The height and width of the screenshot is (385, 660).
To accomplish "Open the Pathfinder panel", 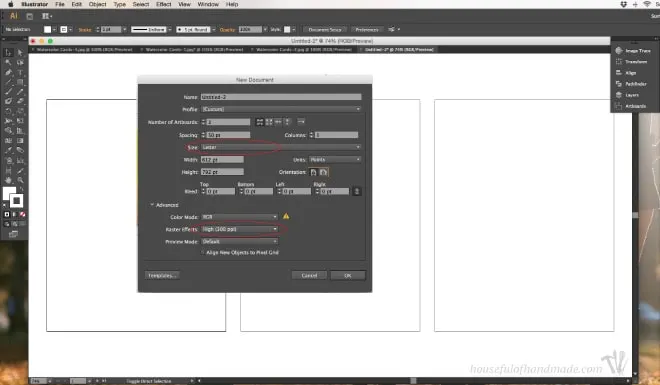I will (x=631, y=84).
